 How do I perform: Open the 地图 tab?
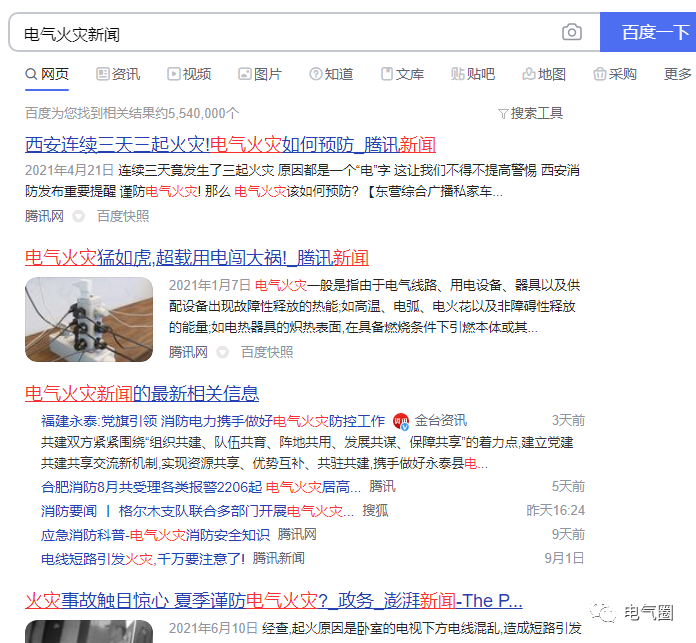[544, 74]
